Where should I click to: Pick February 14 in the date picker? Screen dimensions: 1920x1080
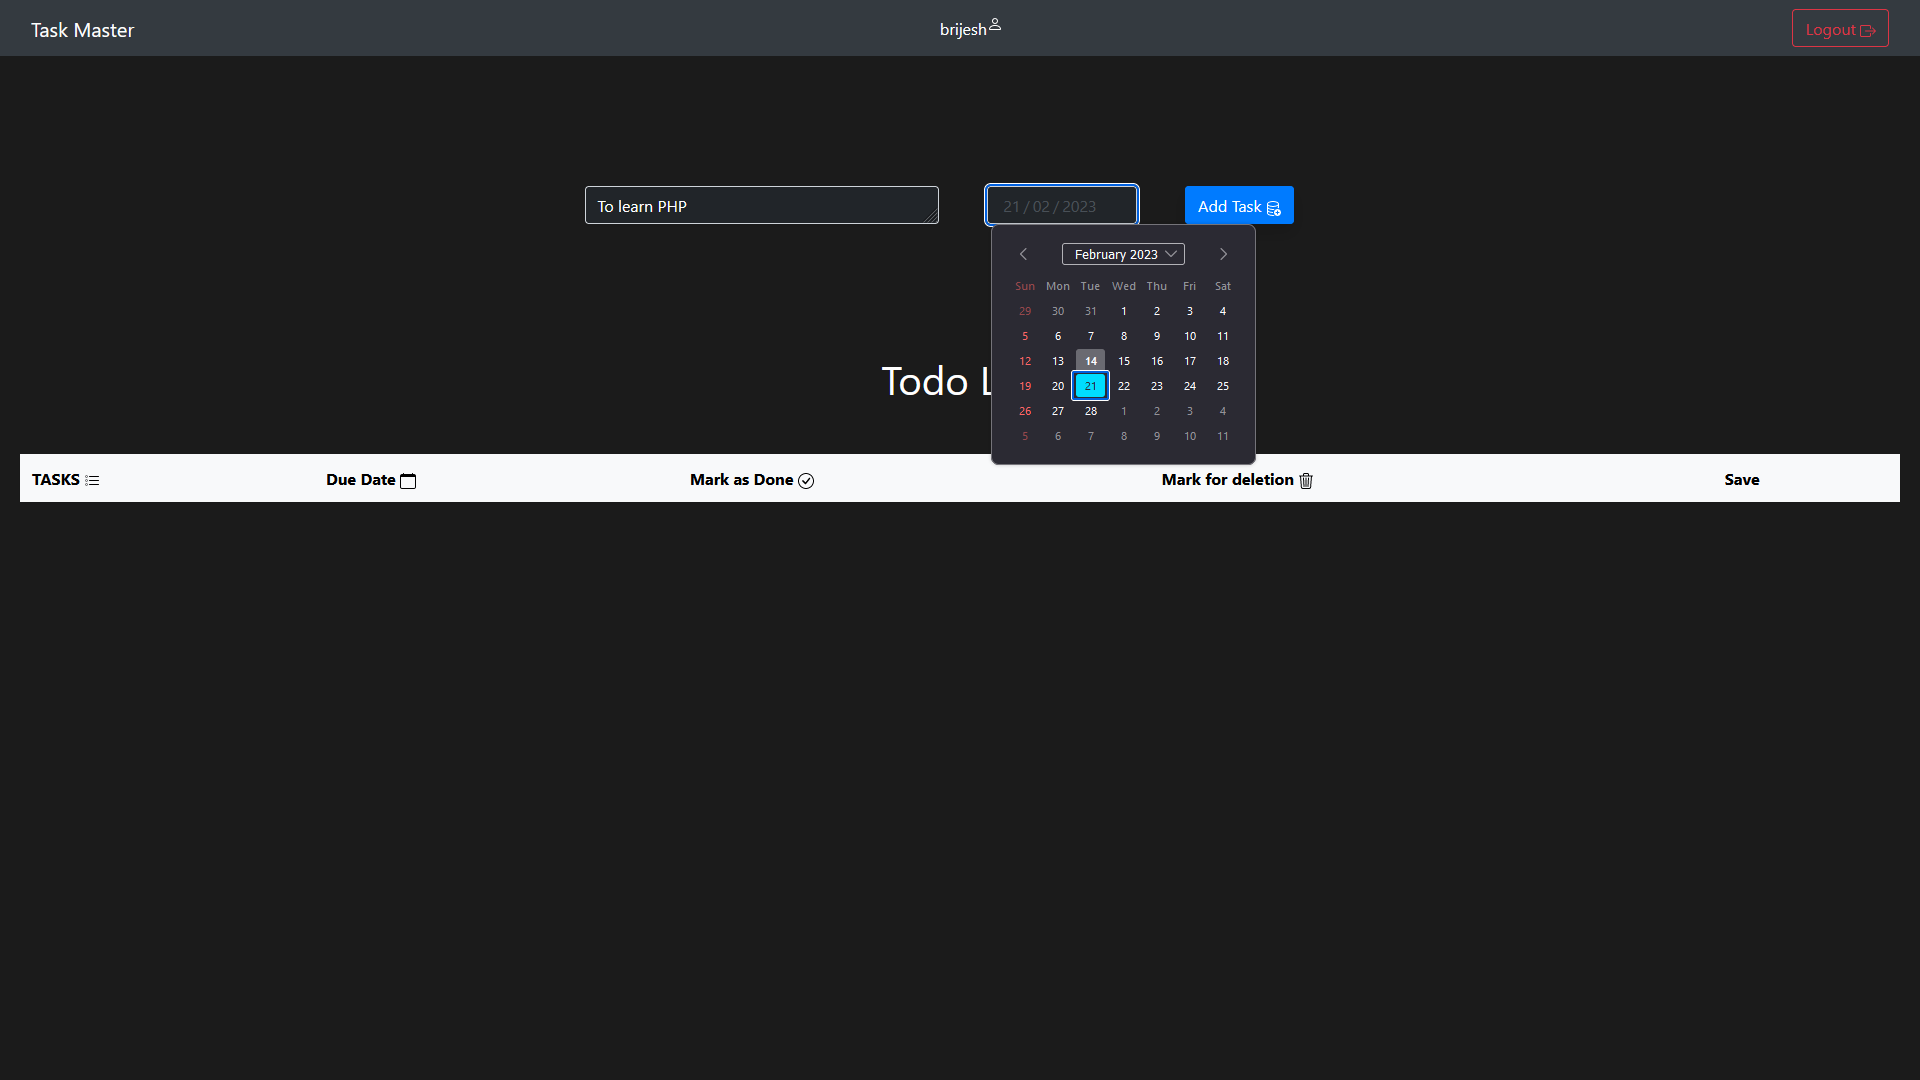point(1090,361)
